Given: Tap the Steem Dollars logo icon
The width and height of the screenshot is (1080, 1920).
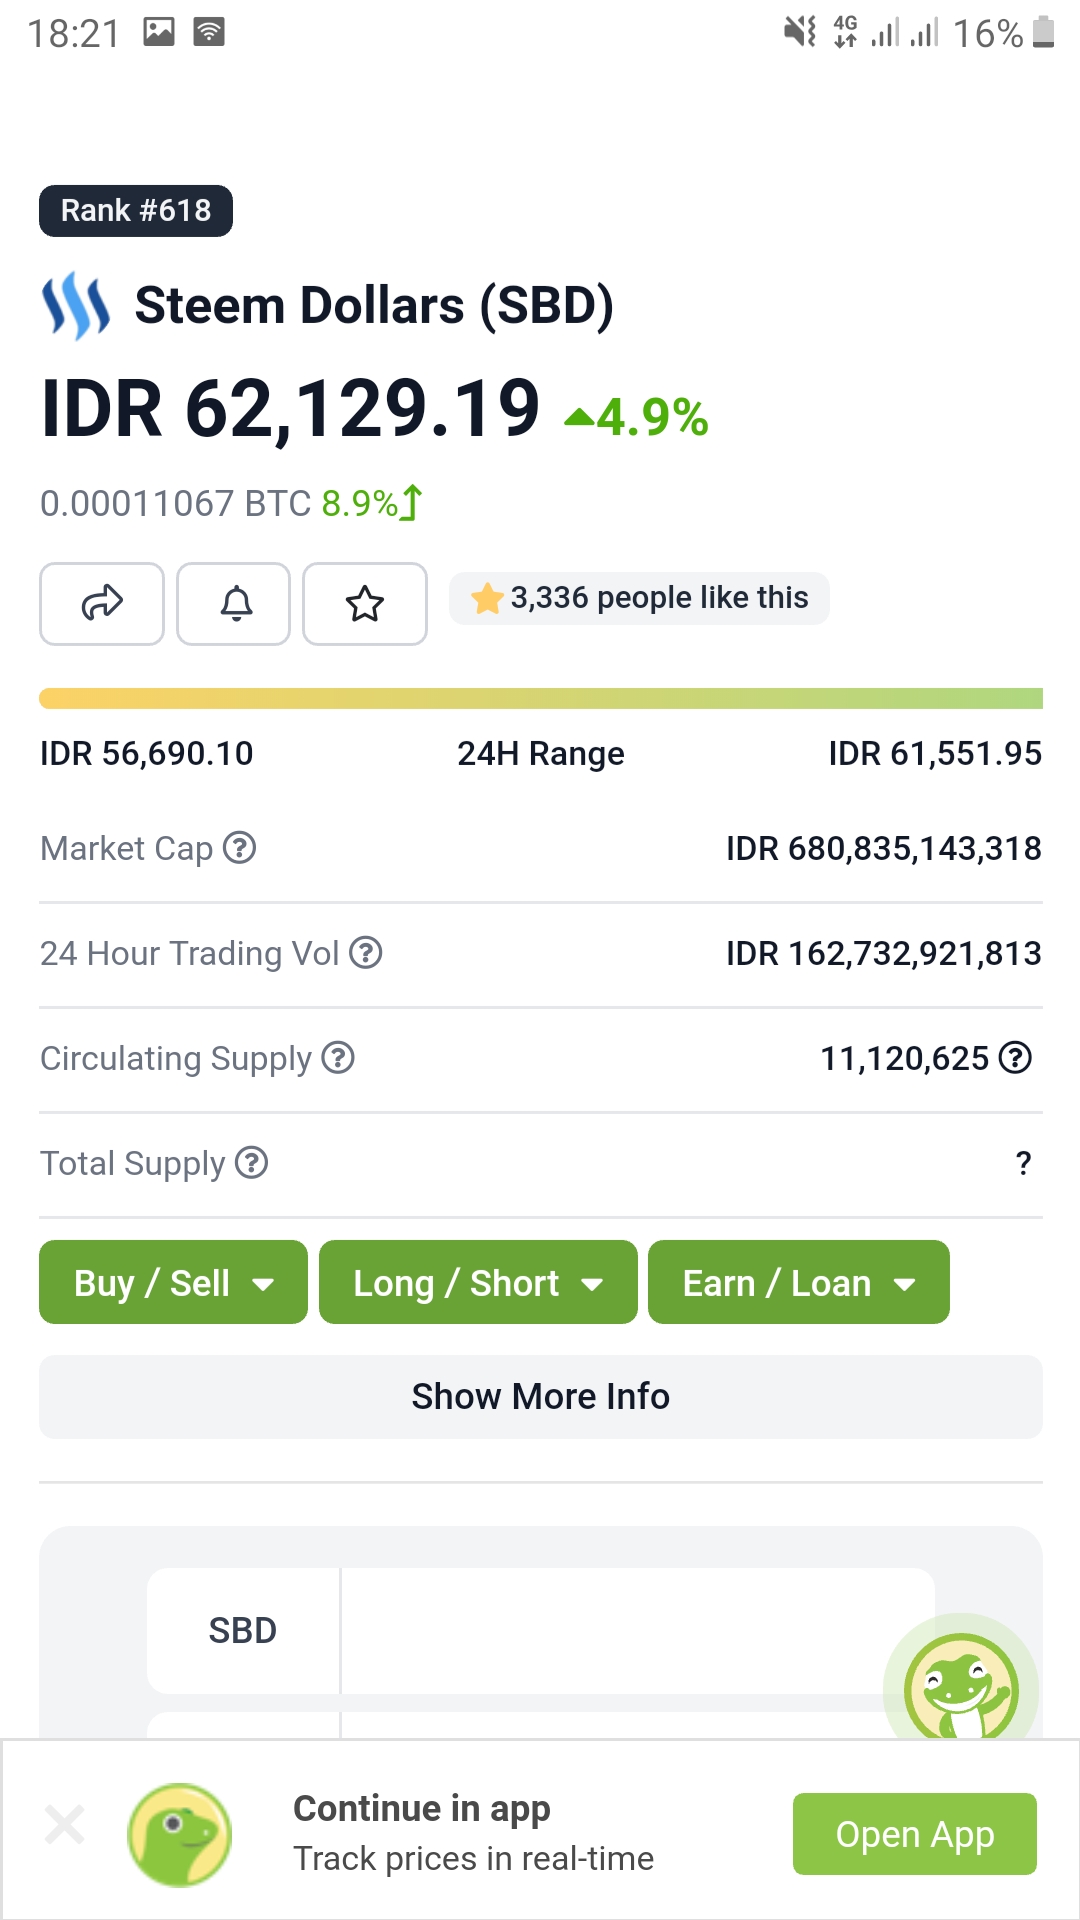Looking at the screenshot, I should coord(76,306).
